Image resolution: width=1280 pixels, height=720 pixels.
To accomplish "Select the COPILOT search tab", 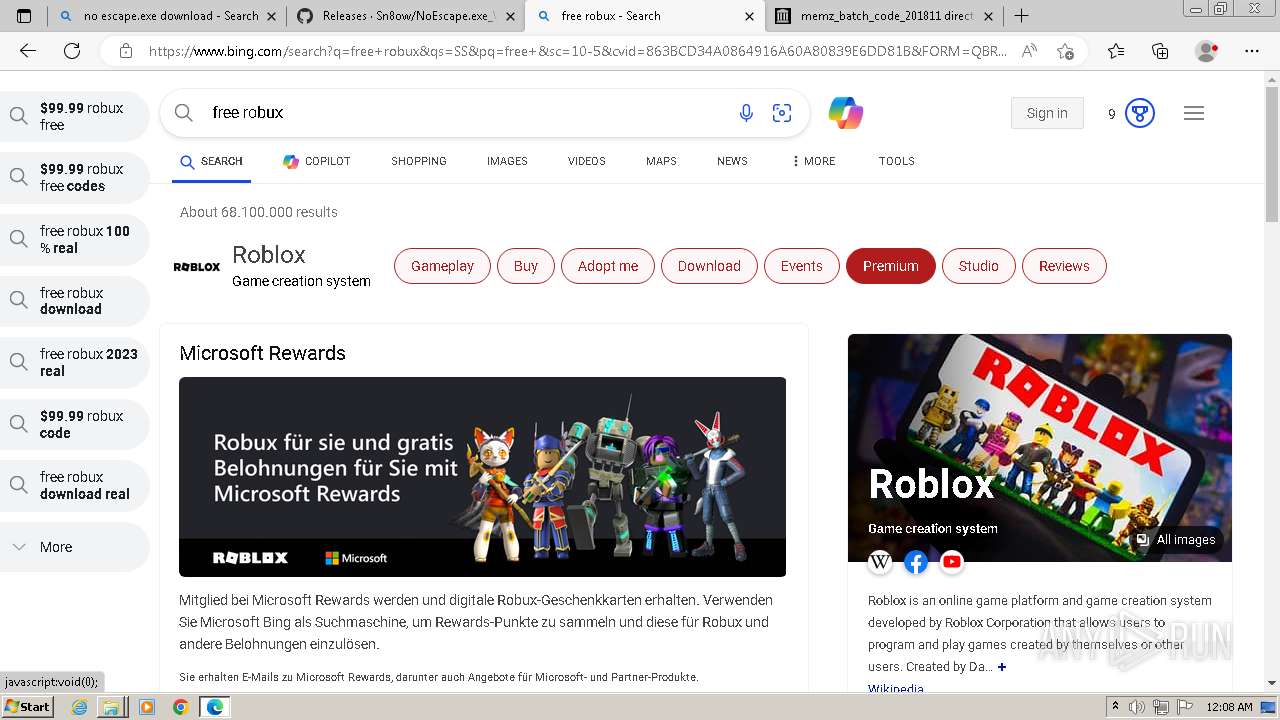I will coord(316,161).
